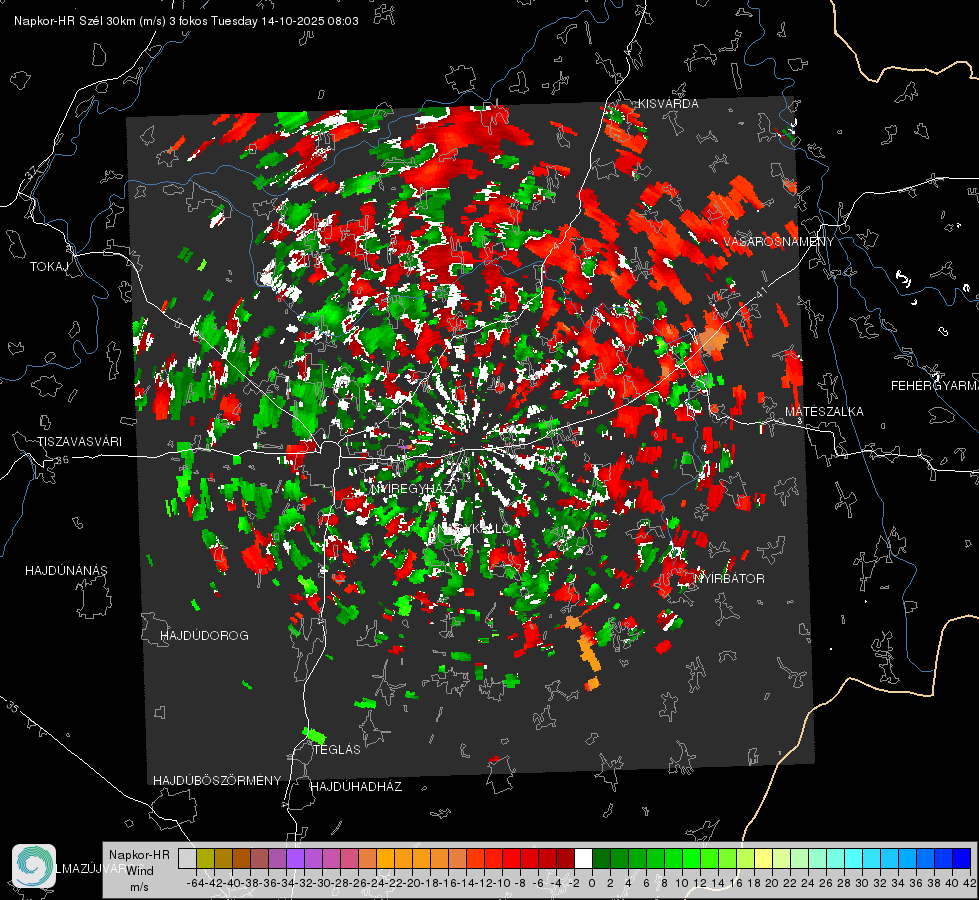Select the olive legend swatch above -64
Viewport: 979px width, 900px height.
coord(205,859)
